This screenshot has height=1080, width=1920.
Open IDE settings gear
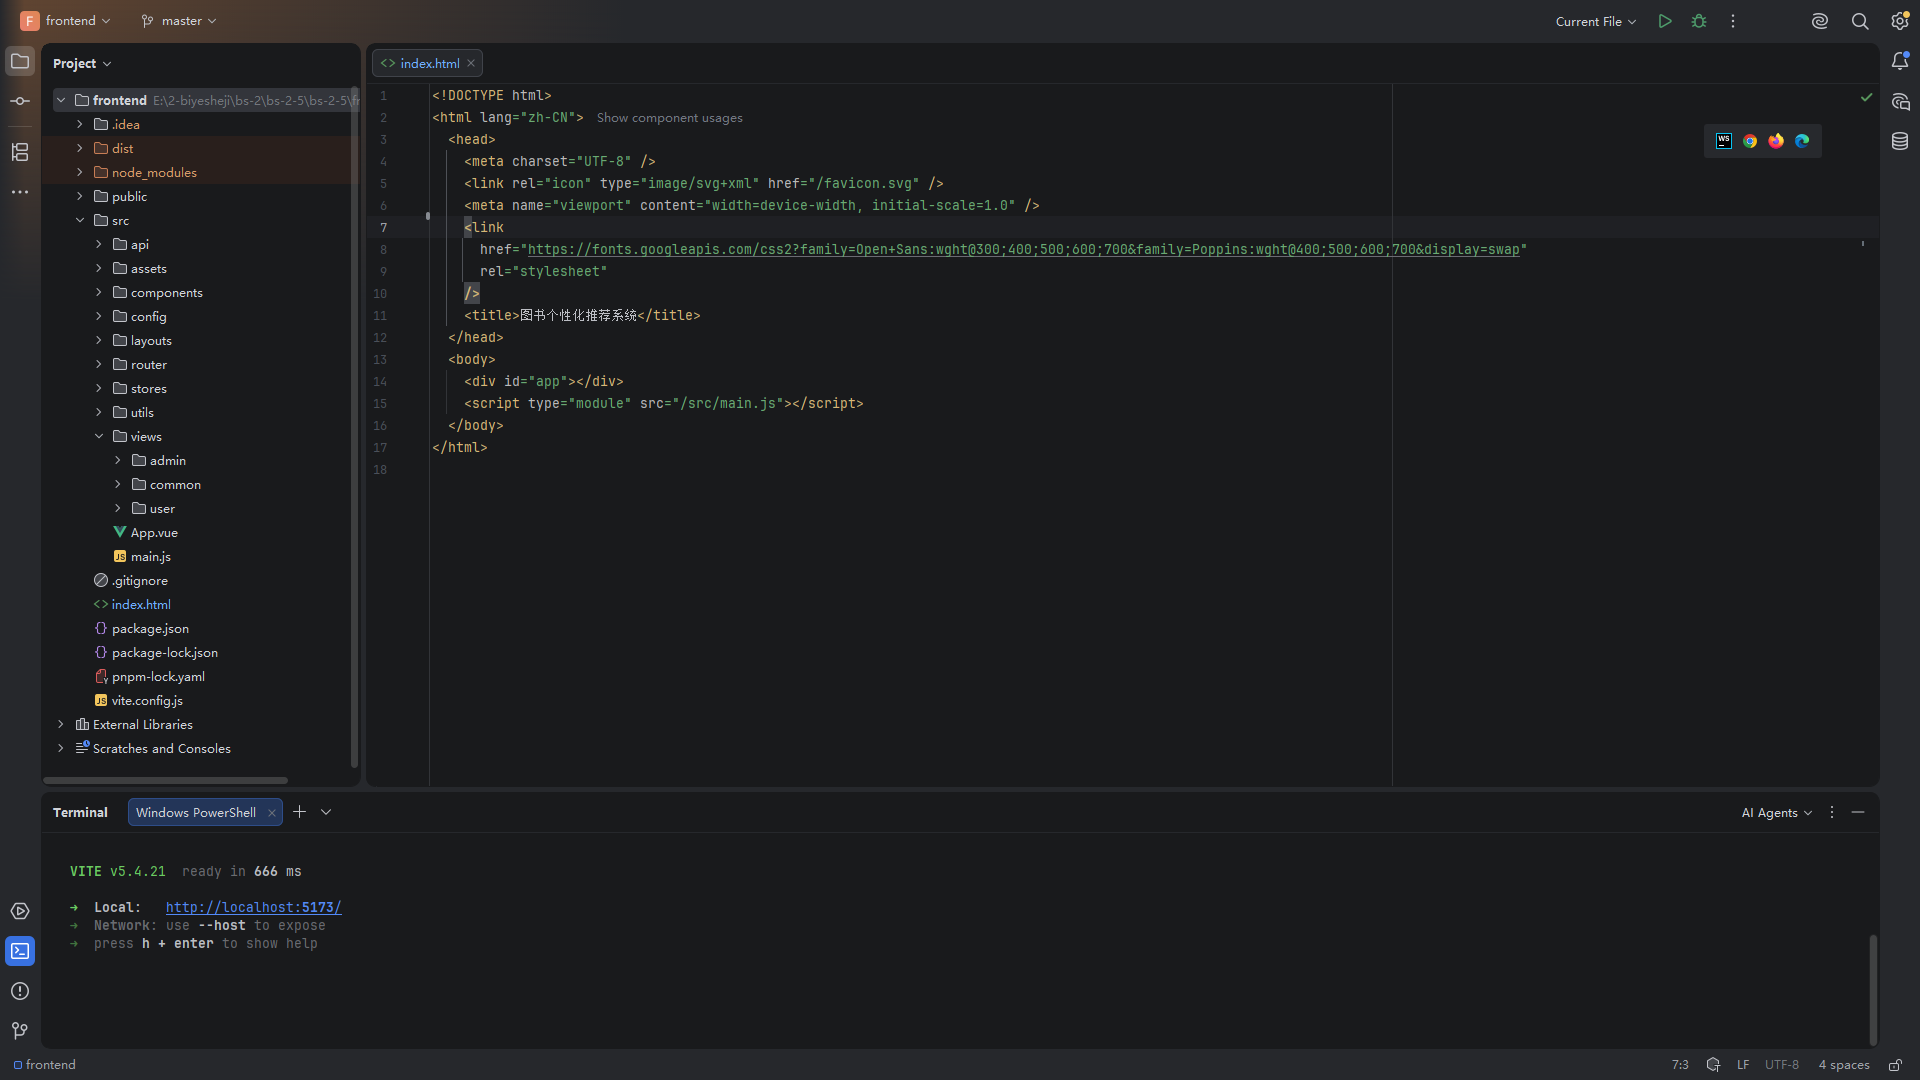pos(1900,21)
